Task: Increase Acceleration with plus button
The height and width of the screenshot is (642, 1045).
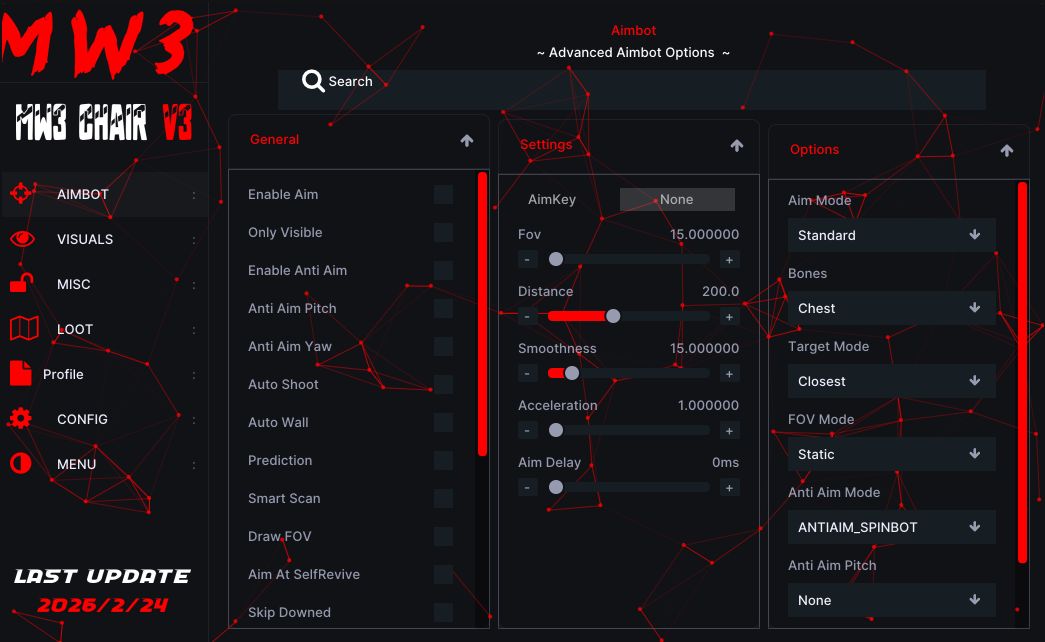Action: click(729, 431)
